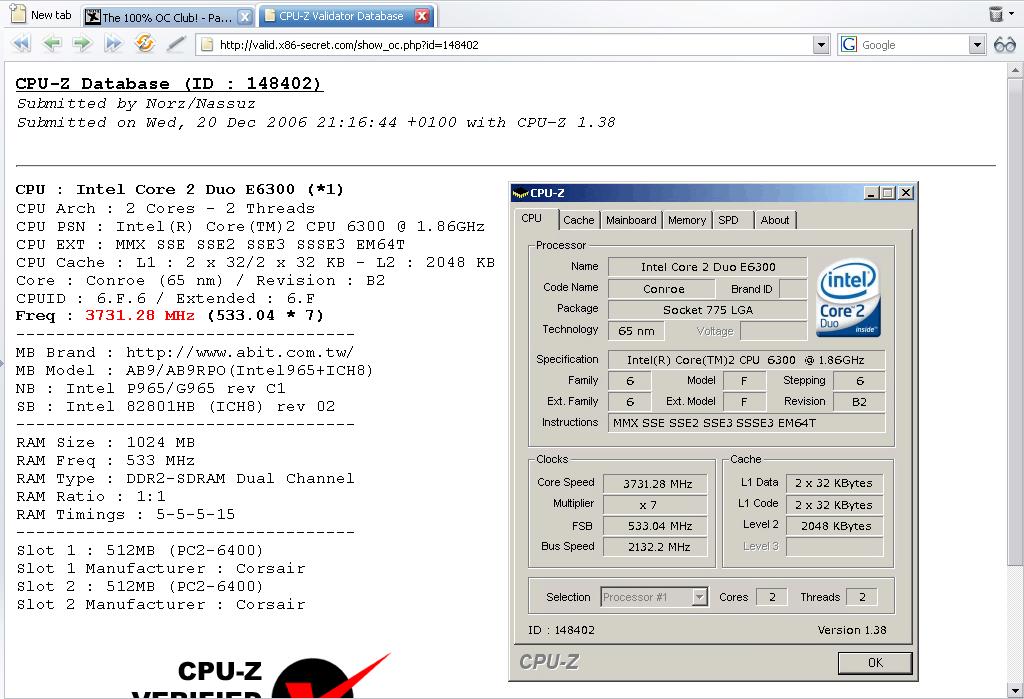Click the Level 2 cache field '2048 KBytes'

835,526
